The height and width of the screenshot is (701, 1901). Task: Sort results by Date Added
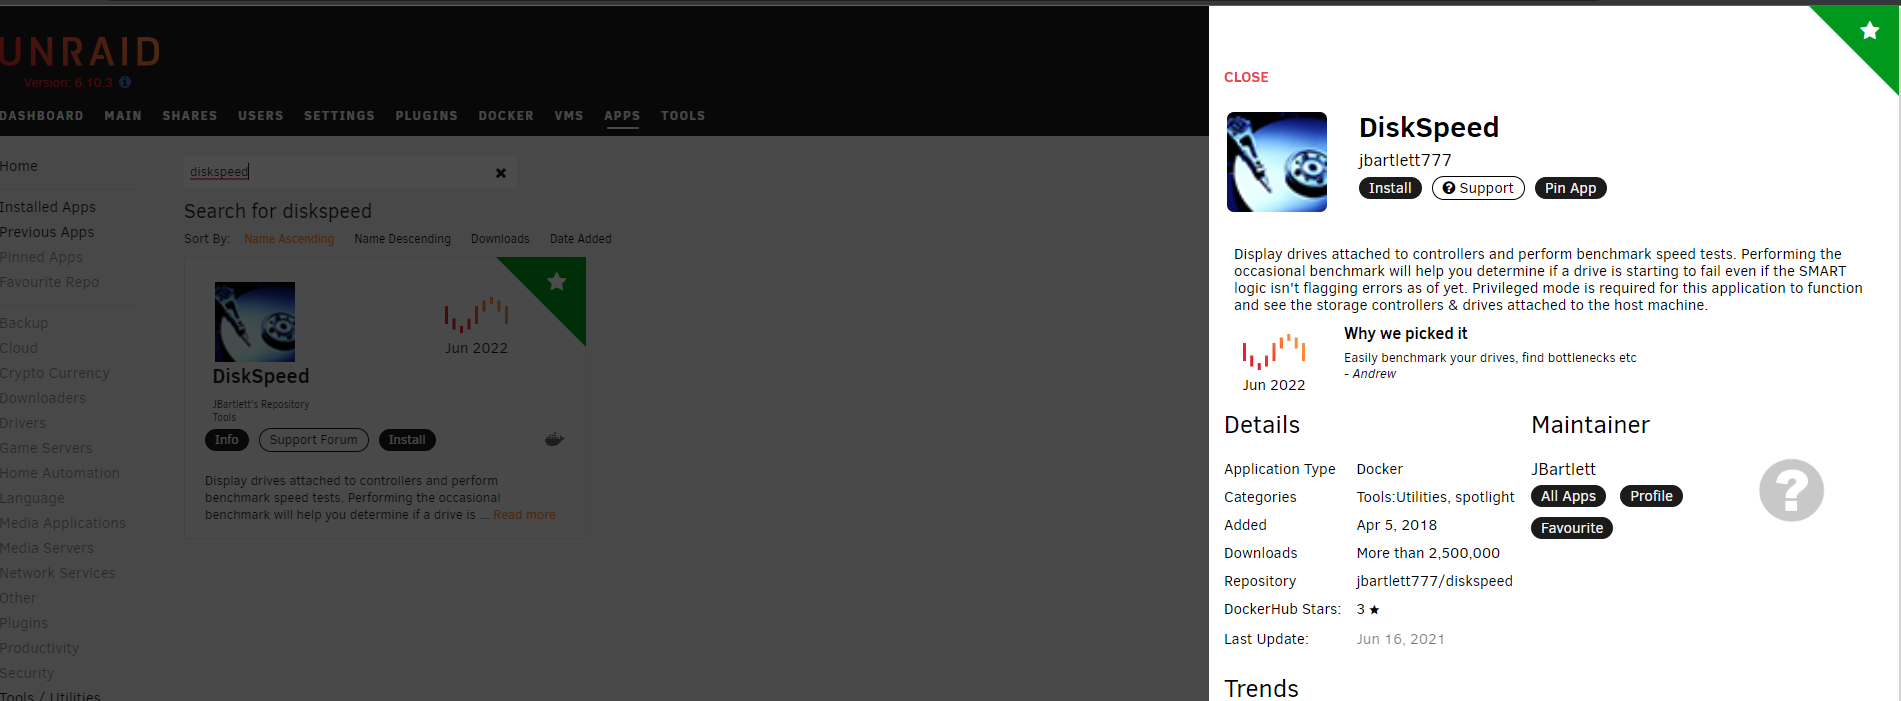tap(580, 239)
